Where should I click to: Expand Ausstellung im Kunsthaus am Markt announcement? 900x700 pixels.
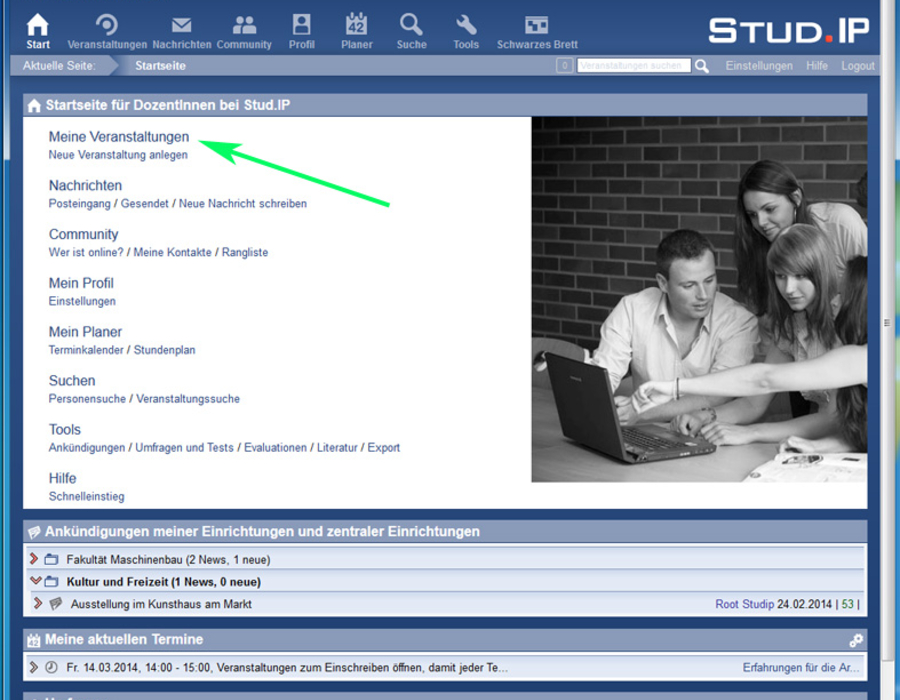click(x=38, y=604)
